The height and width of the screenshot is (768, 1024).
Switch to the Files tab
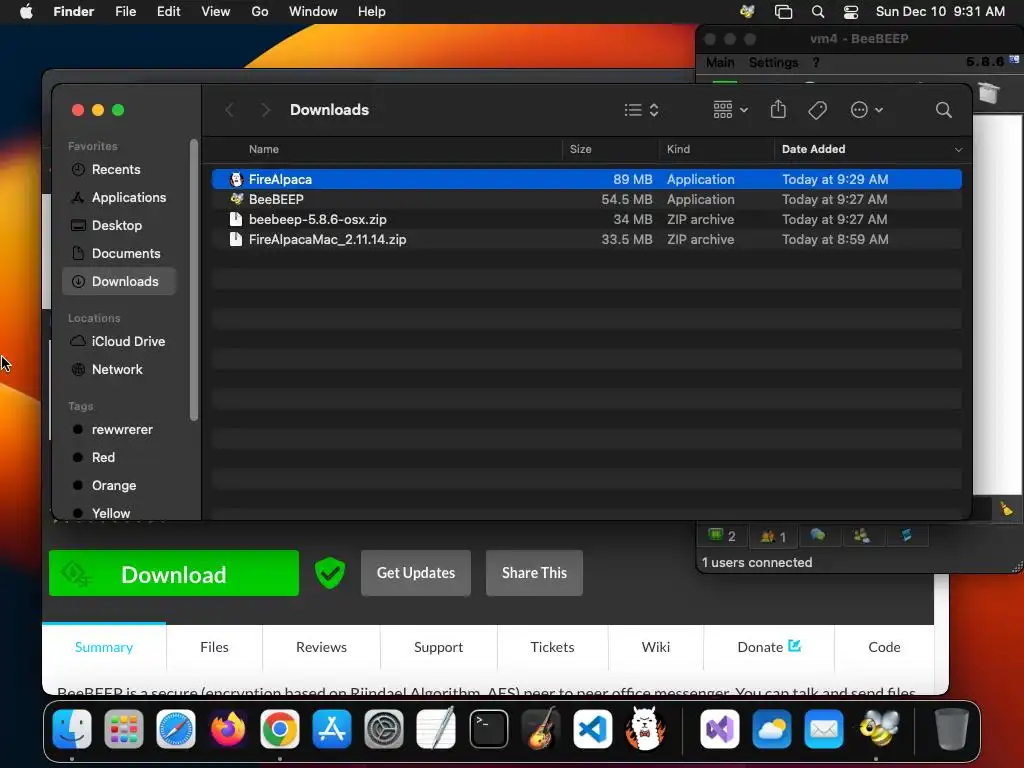[x=214, y=647]
